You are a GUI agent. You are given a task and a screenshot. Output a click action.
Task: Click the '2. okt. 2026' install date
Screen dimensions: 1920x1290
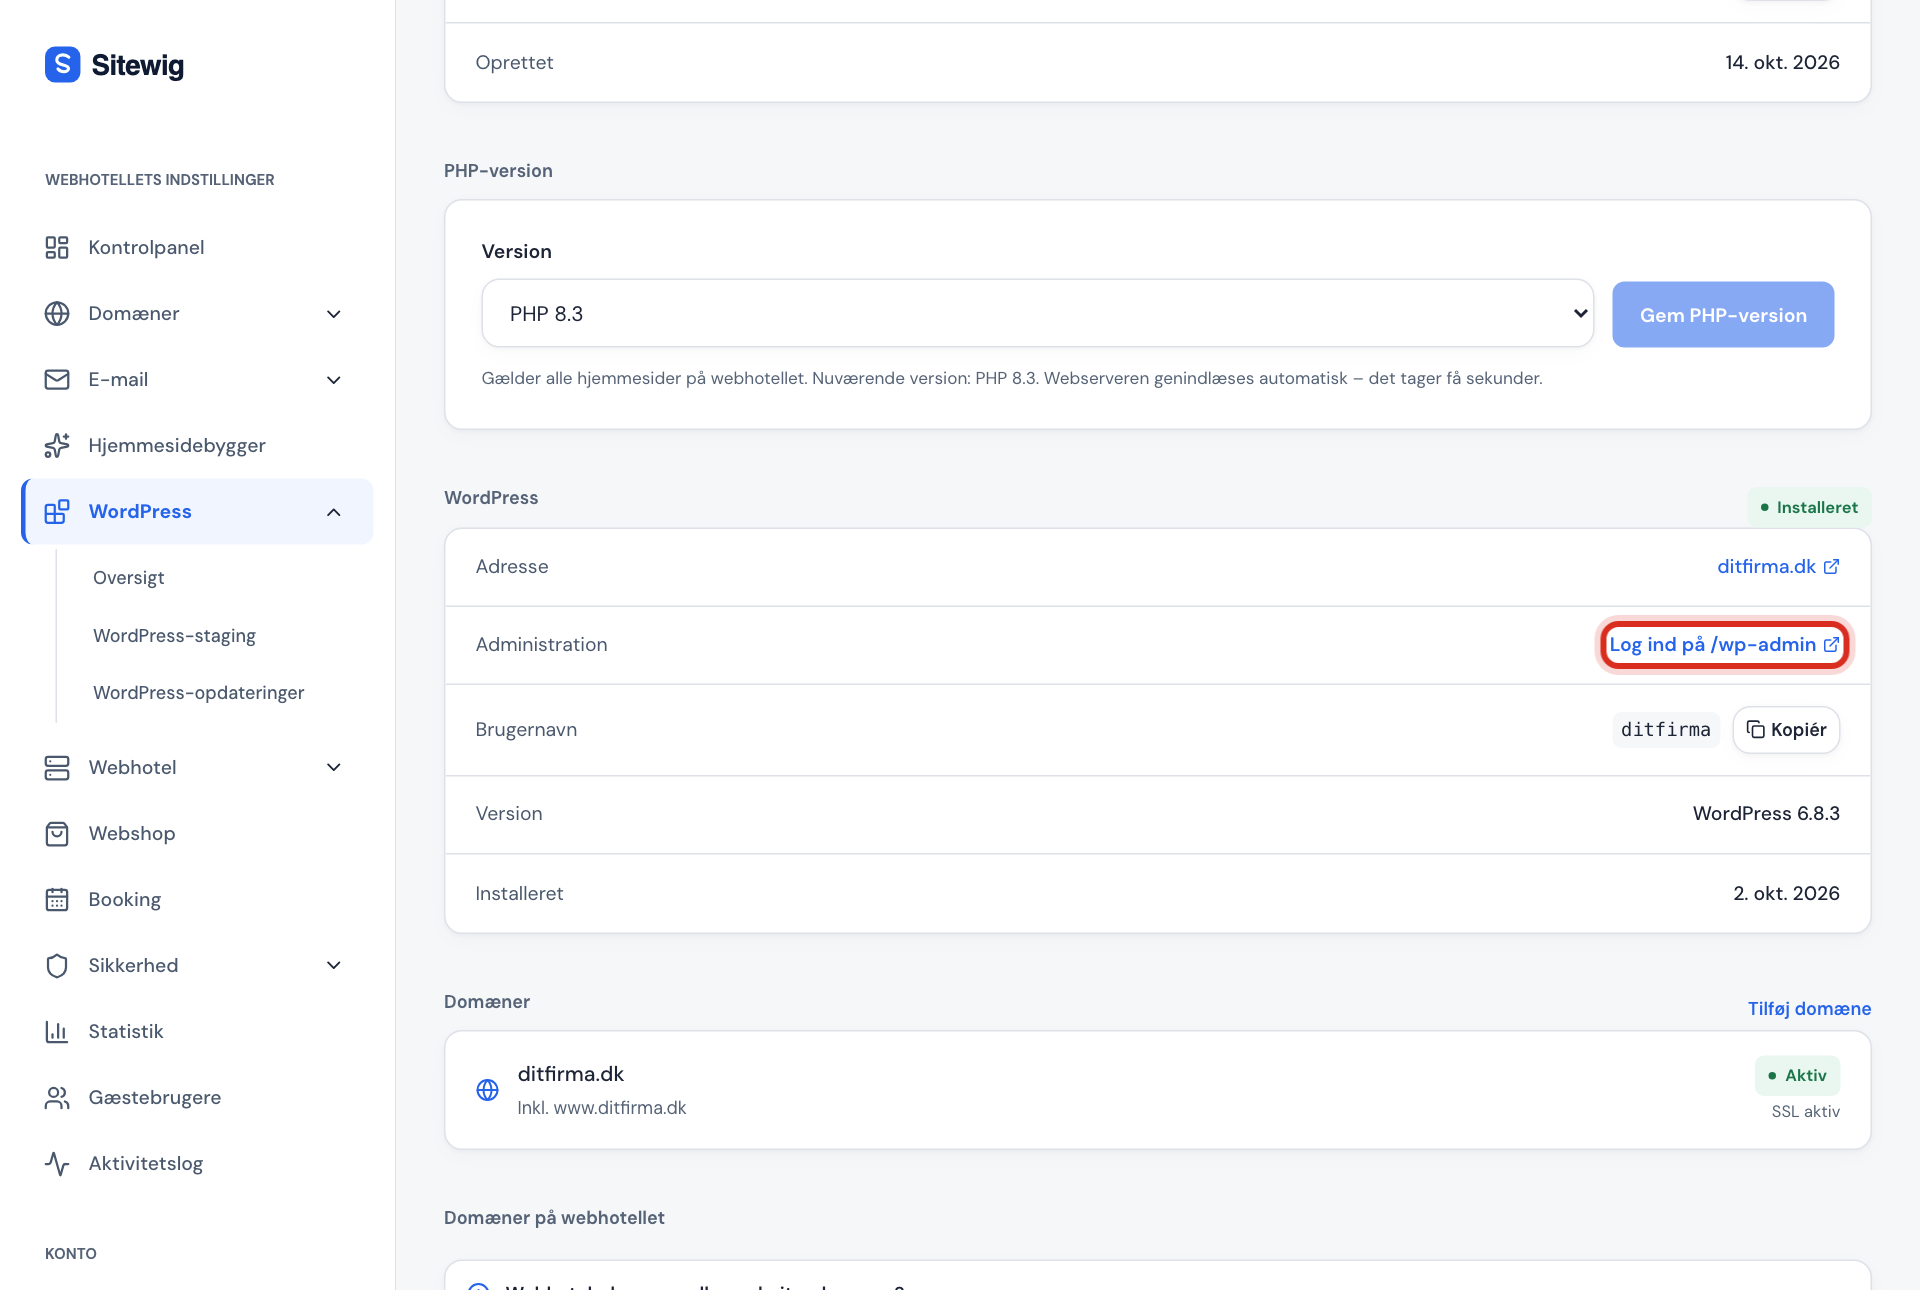click(1786, 893)
